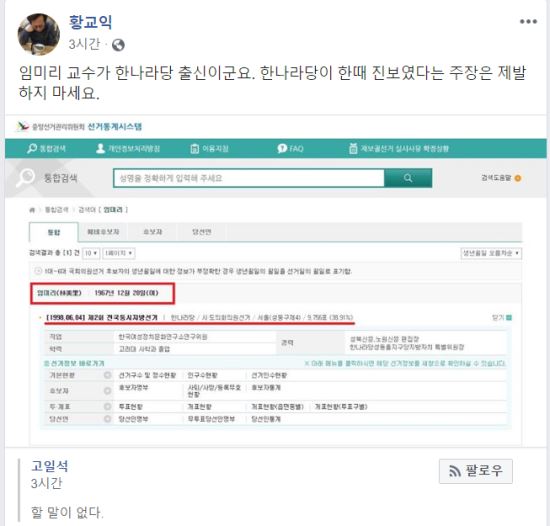Screen dimensions: 550x526
Task: Collapse the election record with 닫기
Action: pyautogui.click(x=502, y=318)
